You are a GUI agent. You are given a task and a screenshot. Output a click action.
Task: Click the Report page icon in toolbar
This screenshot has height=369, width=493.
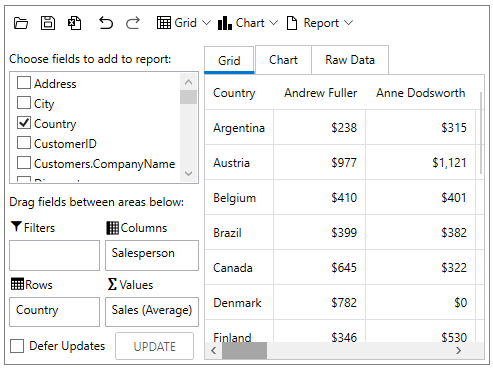292,23
